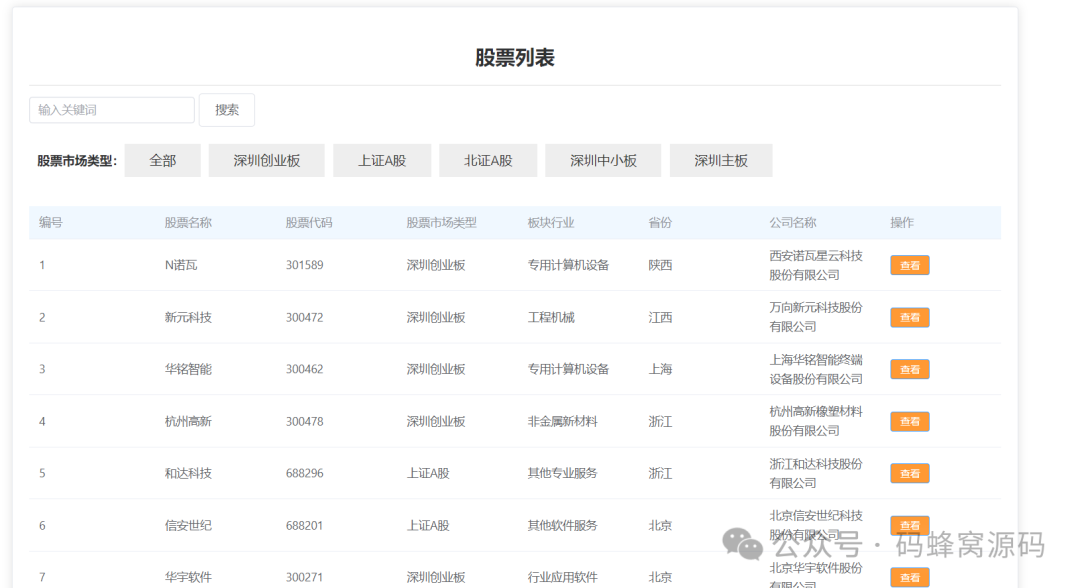Click 查看 for 华宇软件
Screen dimensions: 1080x588
[x=909, y=577]
